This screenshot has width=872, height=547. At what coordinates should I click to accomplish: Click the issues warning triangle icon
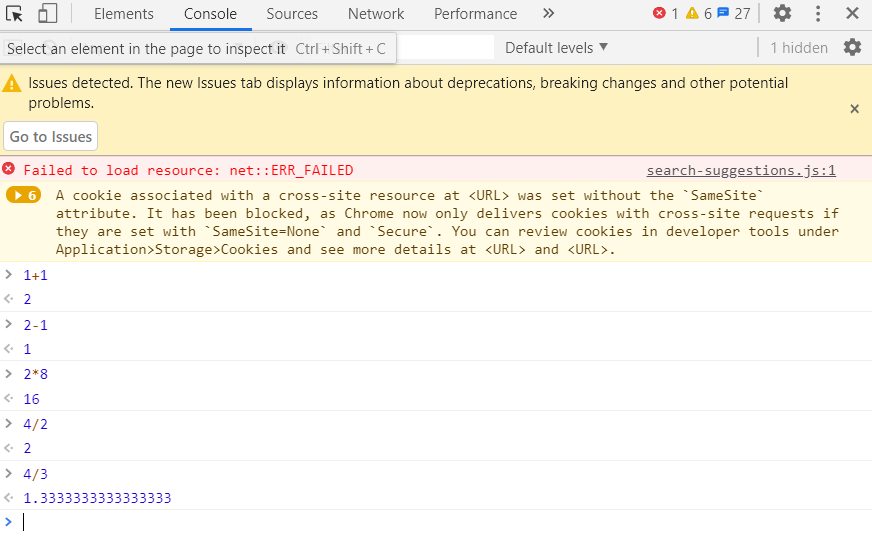coord(12,84)
